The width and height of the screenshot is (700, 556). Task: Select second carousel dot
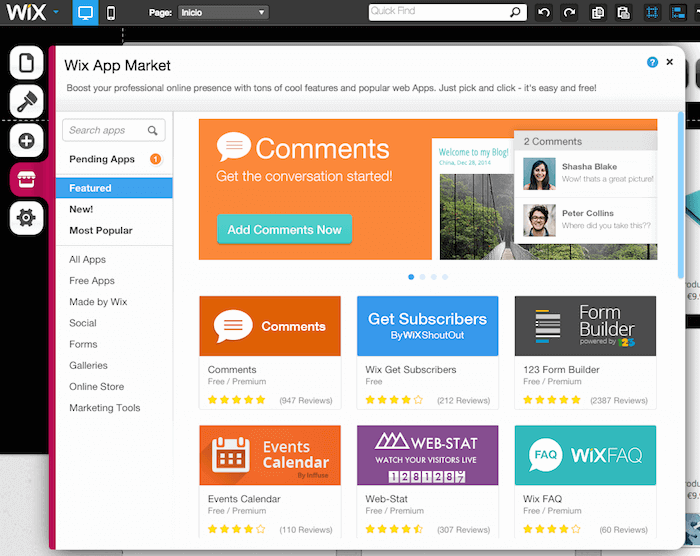point(422,277)
